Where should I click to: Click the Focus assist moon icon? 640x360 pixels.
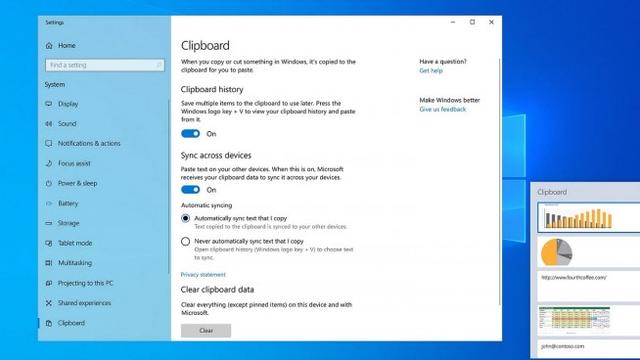pos(49,163)
